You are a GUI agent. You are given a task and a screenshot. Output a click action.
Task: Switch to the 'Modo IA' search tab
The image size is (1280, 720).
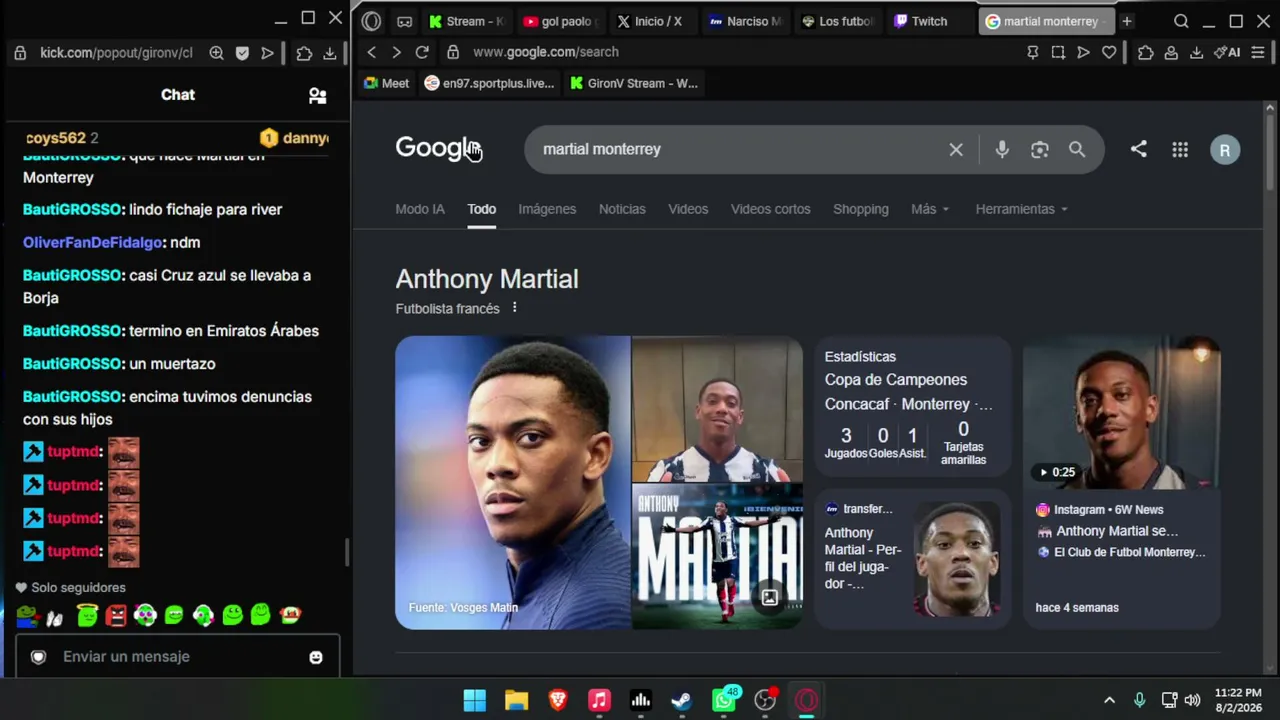pyautogui.click(x=420, y=209)
